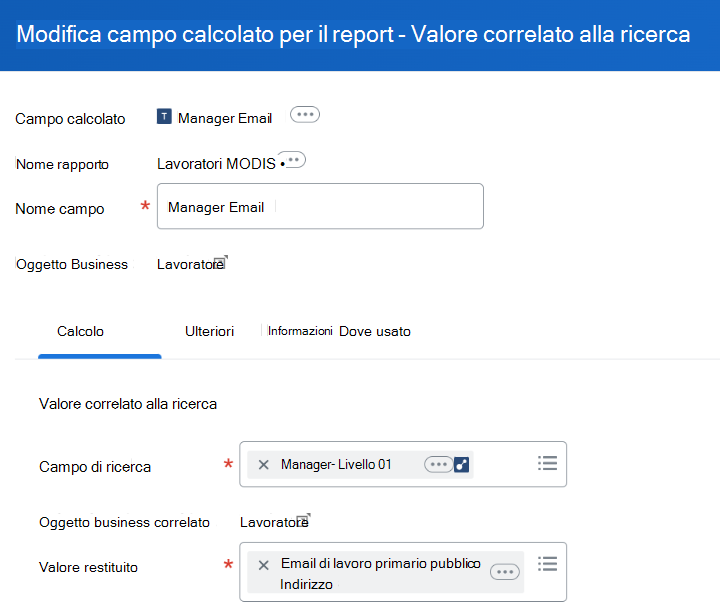
Task: Click the Manager- Livello 01 selected value
Action: tap(336, 464)
